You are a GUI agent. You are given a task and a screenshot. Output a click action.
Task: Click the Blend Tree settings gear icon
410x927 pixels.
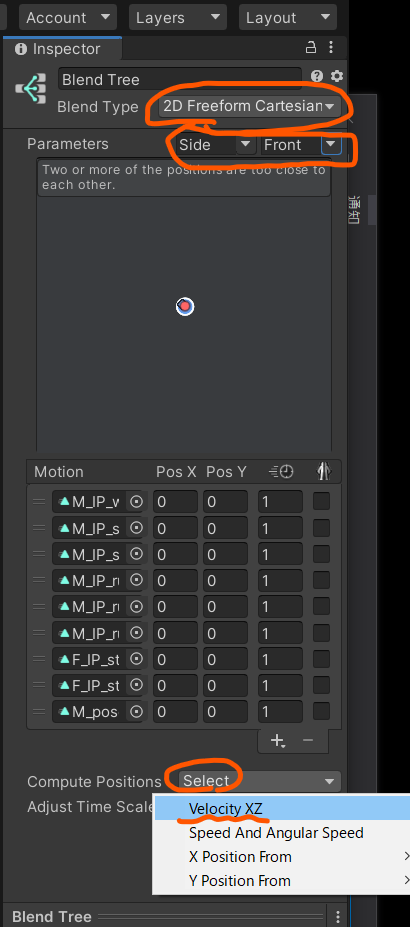point(337,76)
